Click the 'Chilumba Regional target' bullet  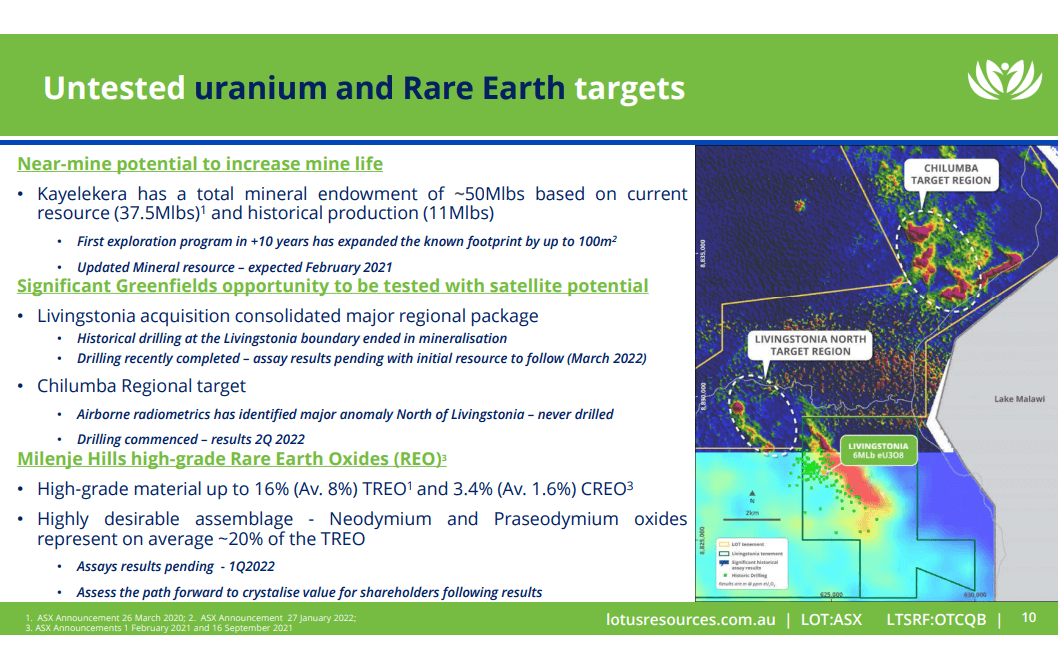(141, 386)
